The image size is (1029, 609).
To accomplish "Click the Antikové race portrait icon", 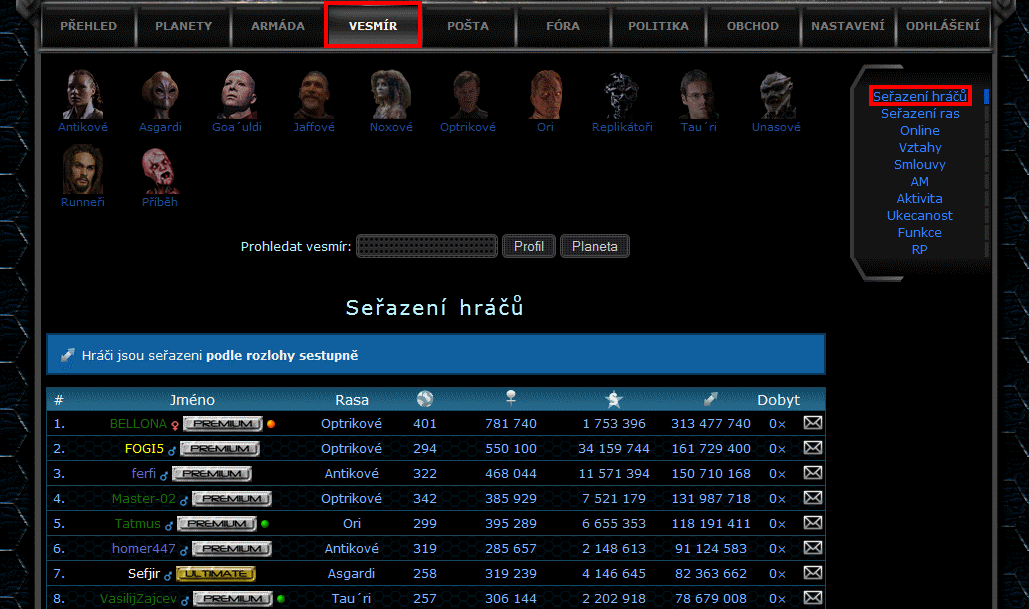I will pyautogui.click(x=83, y=95).
